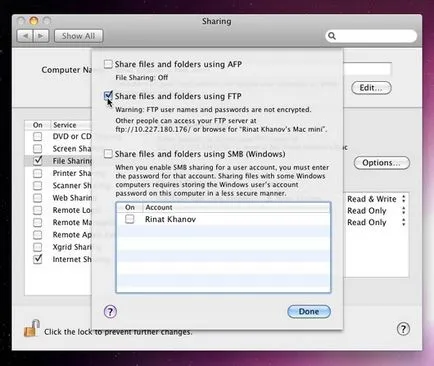This screenshot has height=366, width=434.
Task: Click the back navigation arrow
Action: click(x=25, y=36)
